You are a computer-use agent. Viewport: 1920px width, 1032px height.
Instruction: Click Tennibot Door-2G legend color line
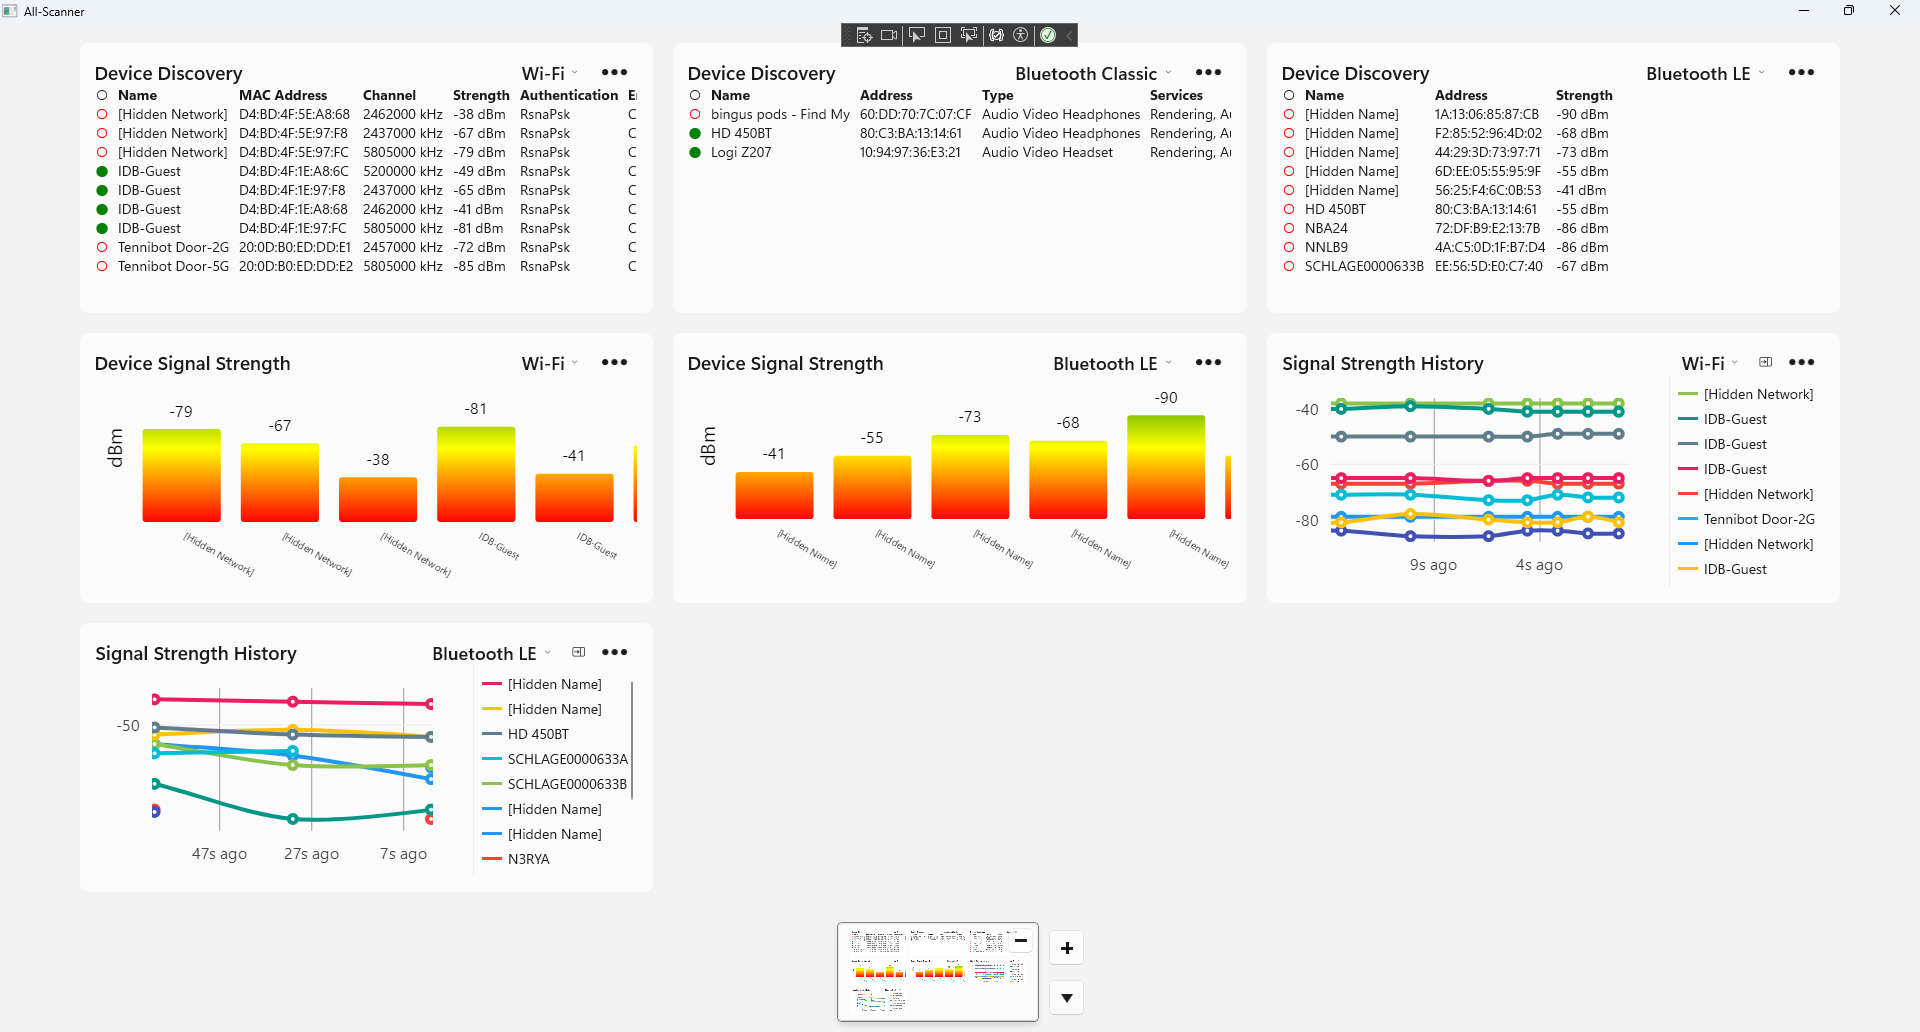1688,519
